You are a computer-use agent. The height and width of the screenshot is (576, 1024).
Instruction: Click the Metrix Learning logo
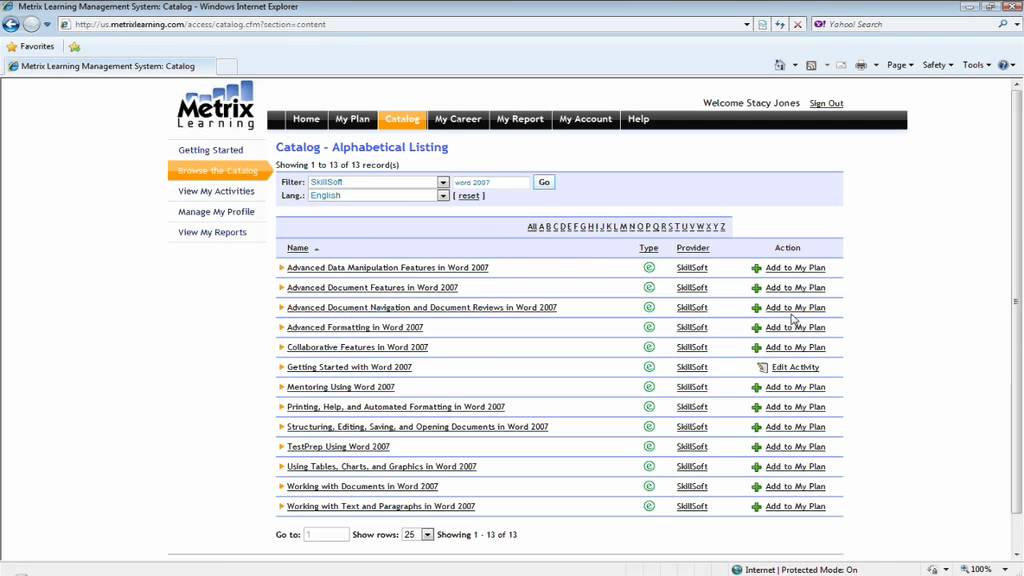coord(216,104)
